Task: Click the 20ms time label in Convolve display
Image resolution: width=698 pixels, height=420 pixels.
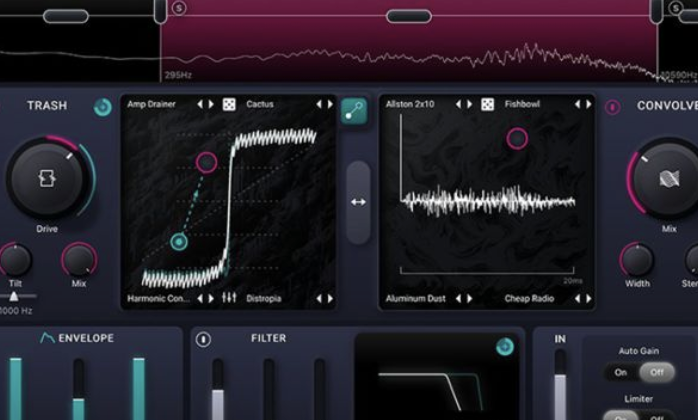Action: [x=572, y=281]
